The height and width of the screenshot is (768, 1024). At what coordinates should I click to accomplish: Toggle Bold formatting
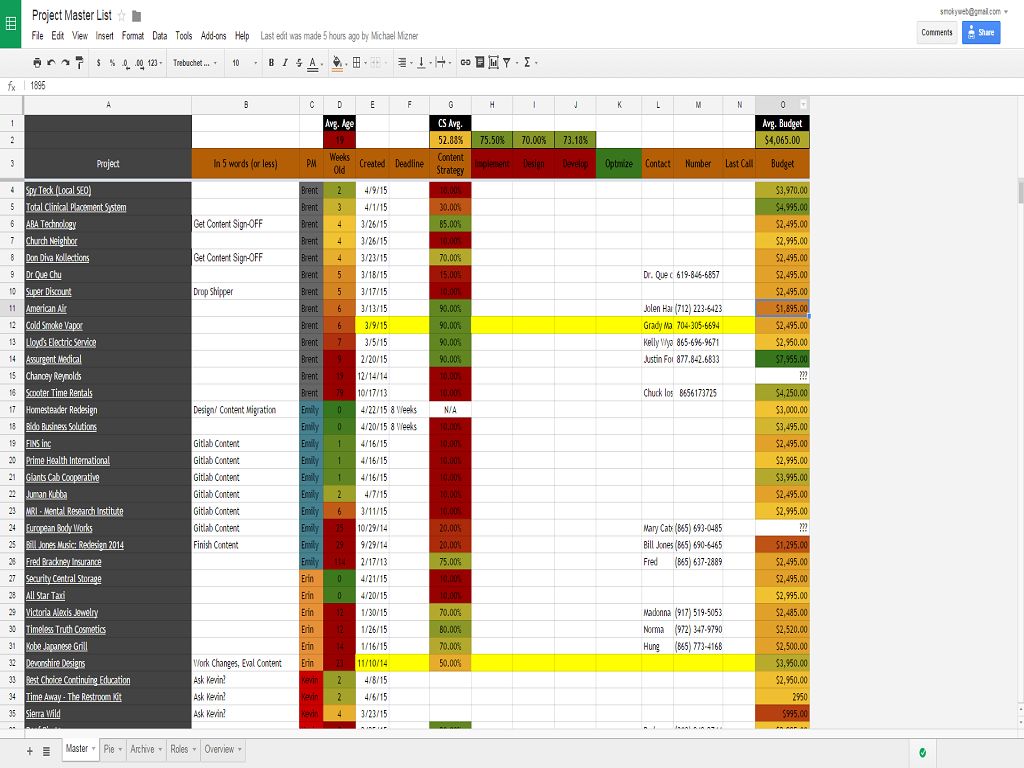(x=271, y=63)
